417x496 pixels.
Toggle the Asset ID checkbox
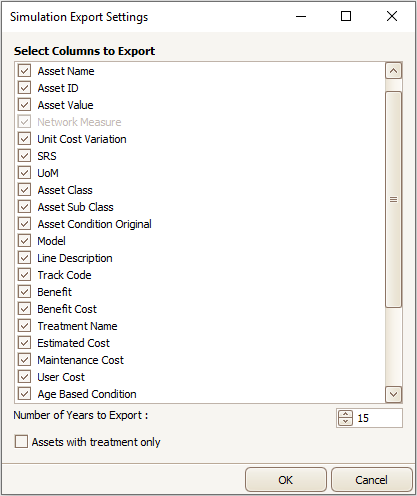pyautogui.click(x=24, y=88)
